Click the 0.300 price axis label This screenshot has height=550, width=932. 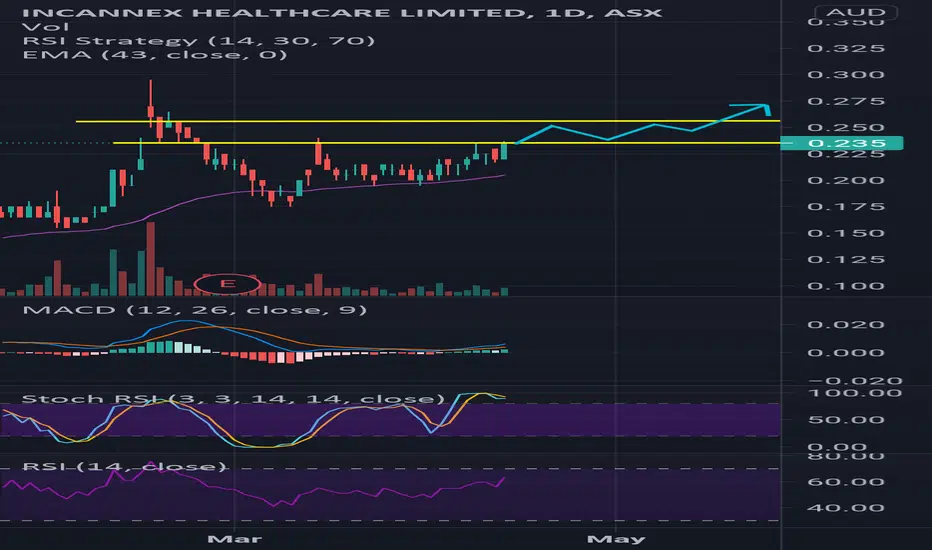point(846,74)
